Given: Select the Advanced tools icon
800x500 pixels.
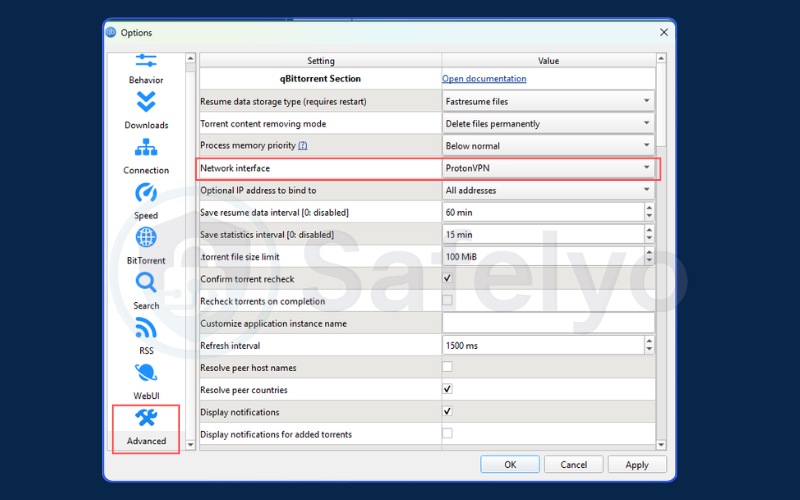Looking at the screenshot, I should coord(146,418).
